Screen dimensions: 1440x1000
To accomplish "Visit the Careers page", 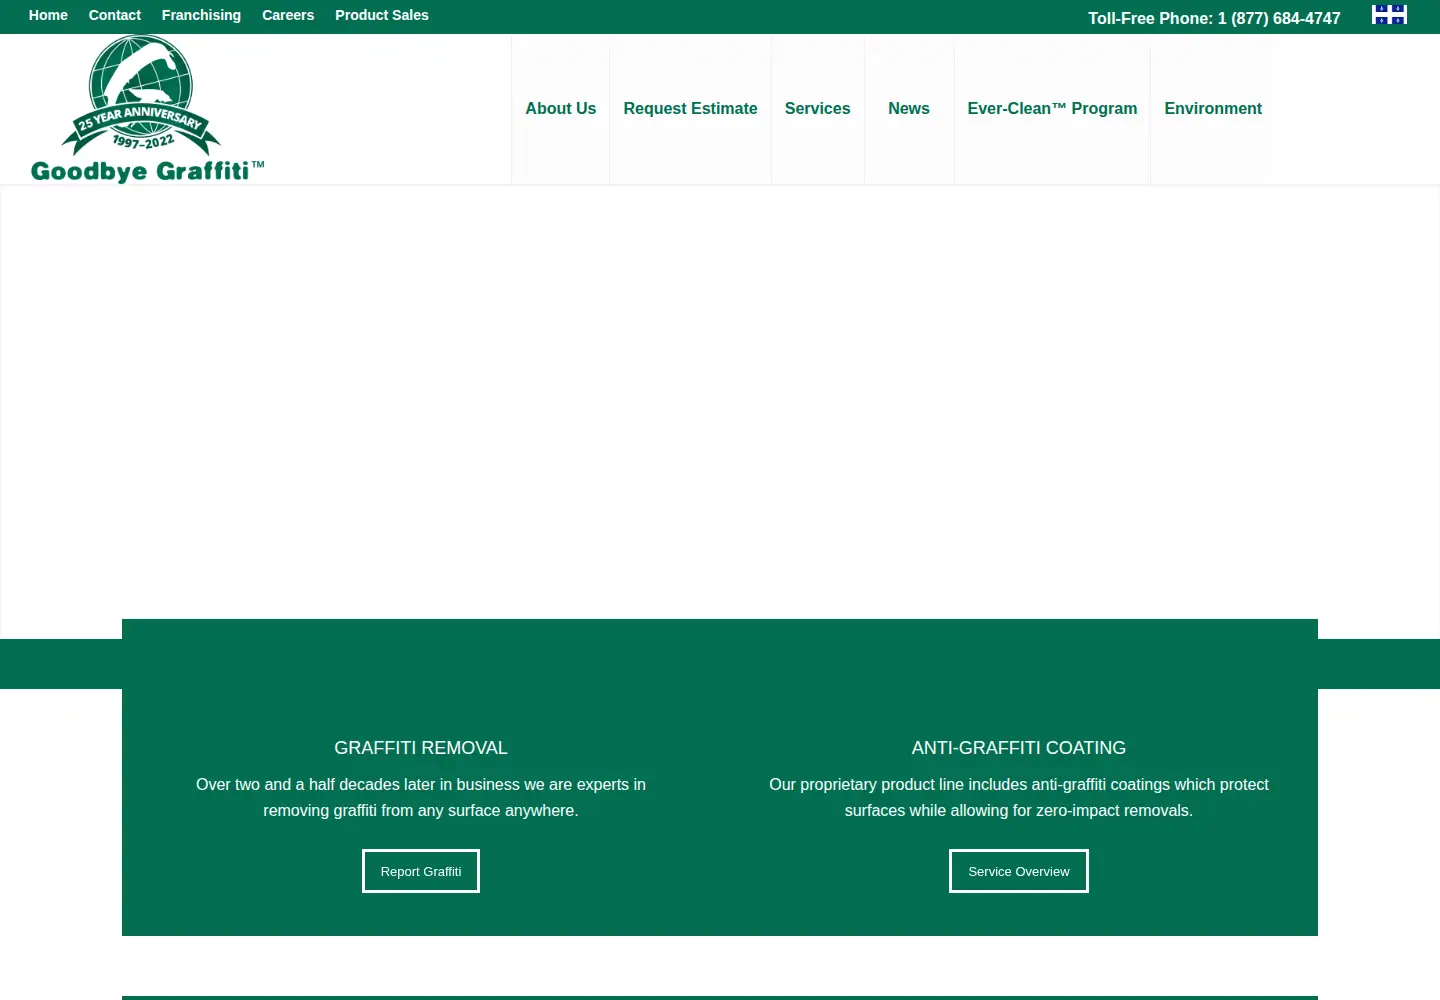I will tap(288, 15).
